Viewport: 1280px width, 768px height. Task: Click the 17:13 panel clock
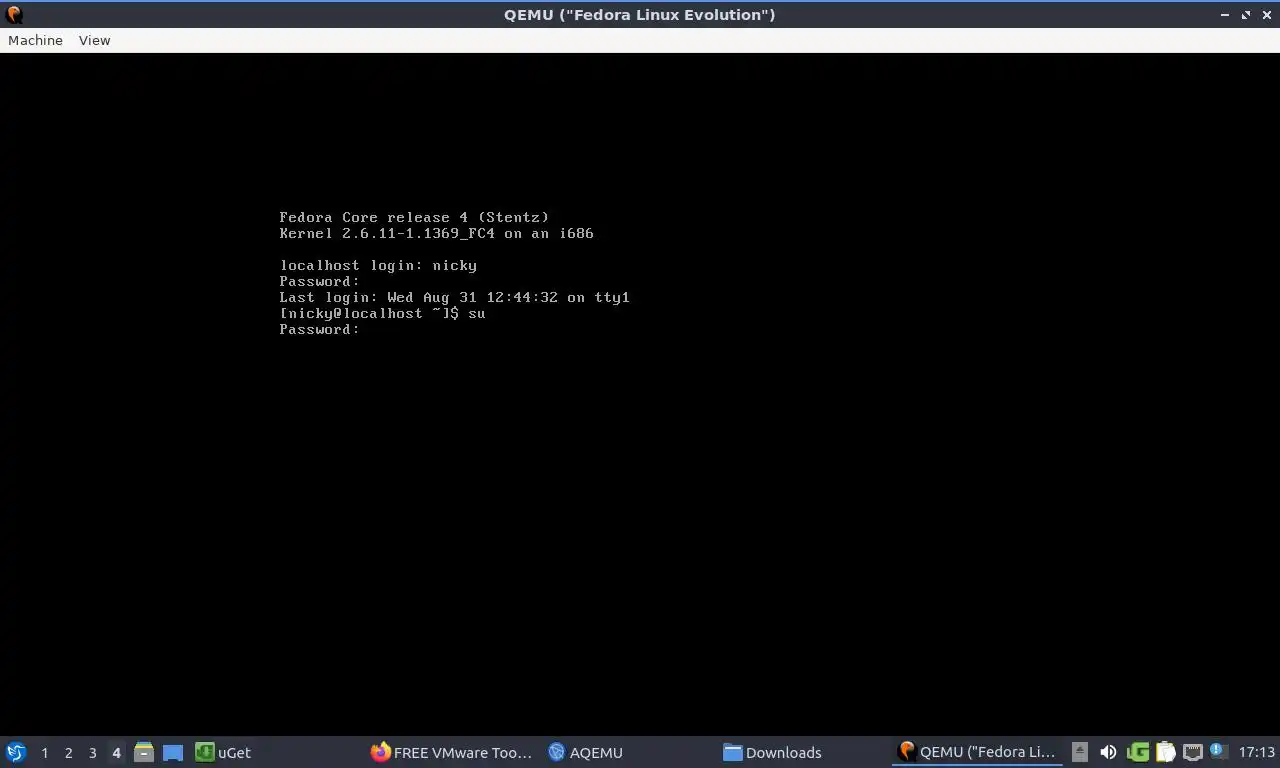pos(1256,752)
